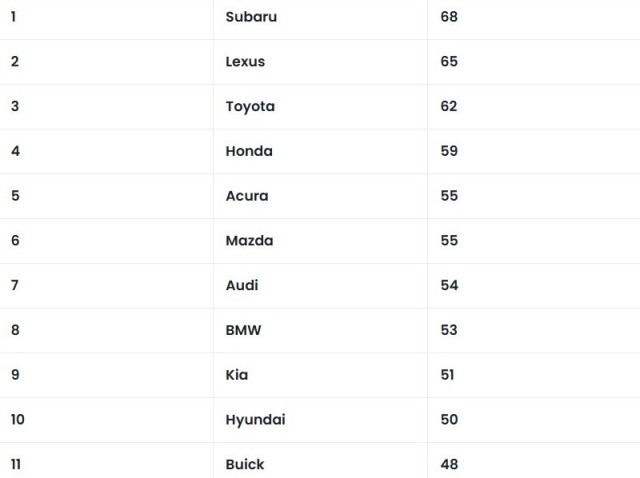Click the Buick entry
Image resolution: width=640 pixels, height=478 pixels.
click(245, 464)
